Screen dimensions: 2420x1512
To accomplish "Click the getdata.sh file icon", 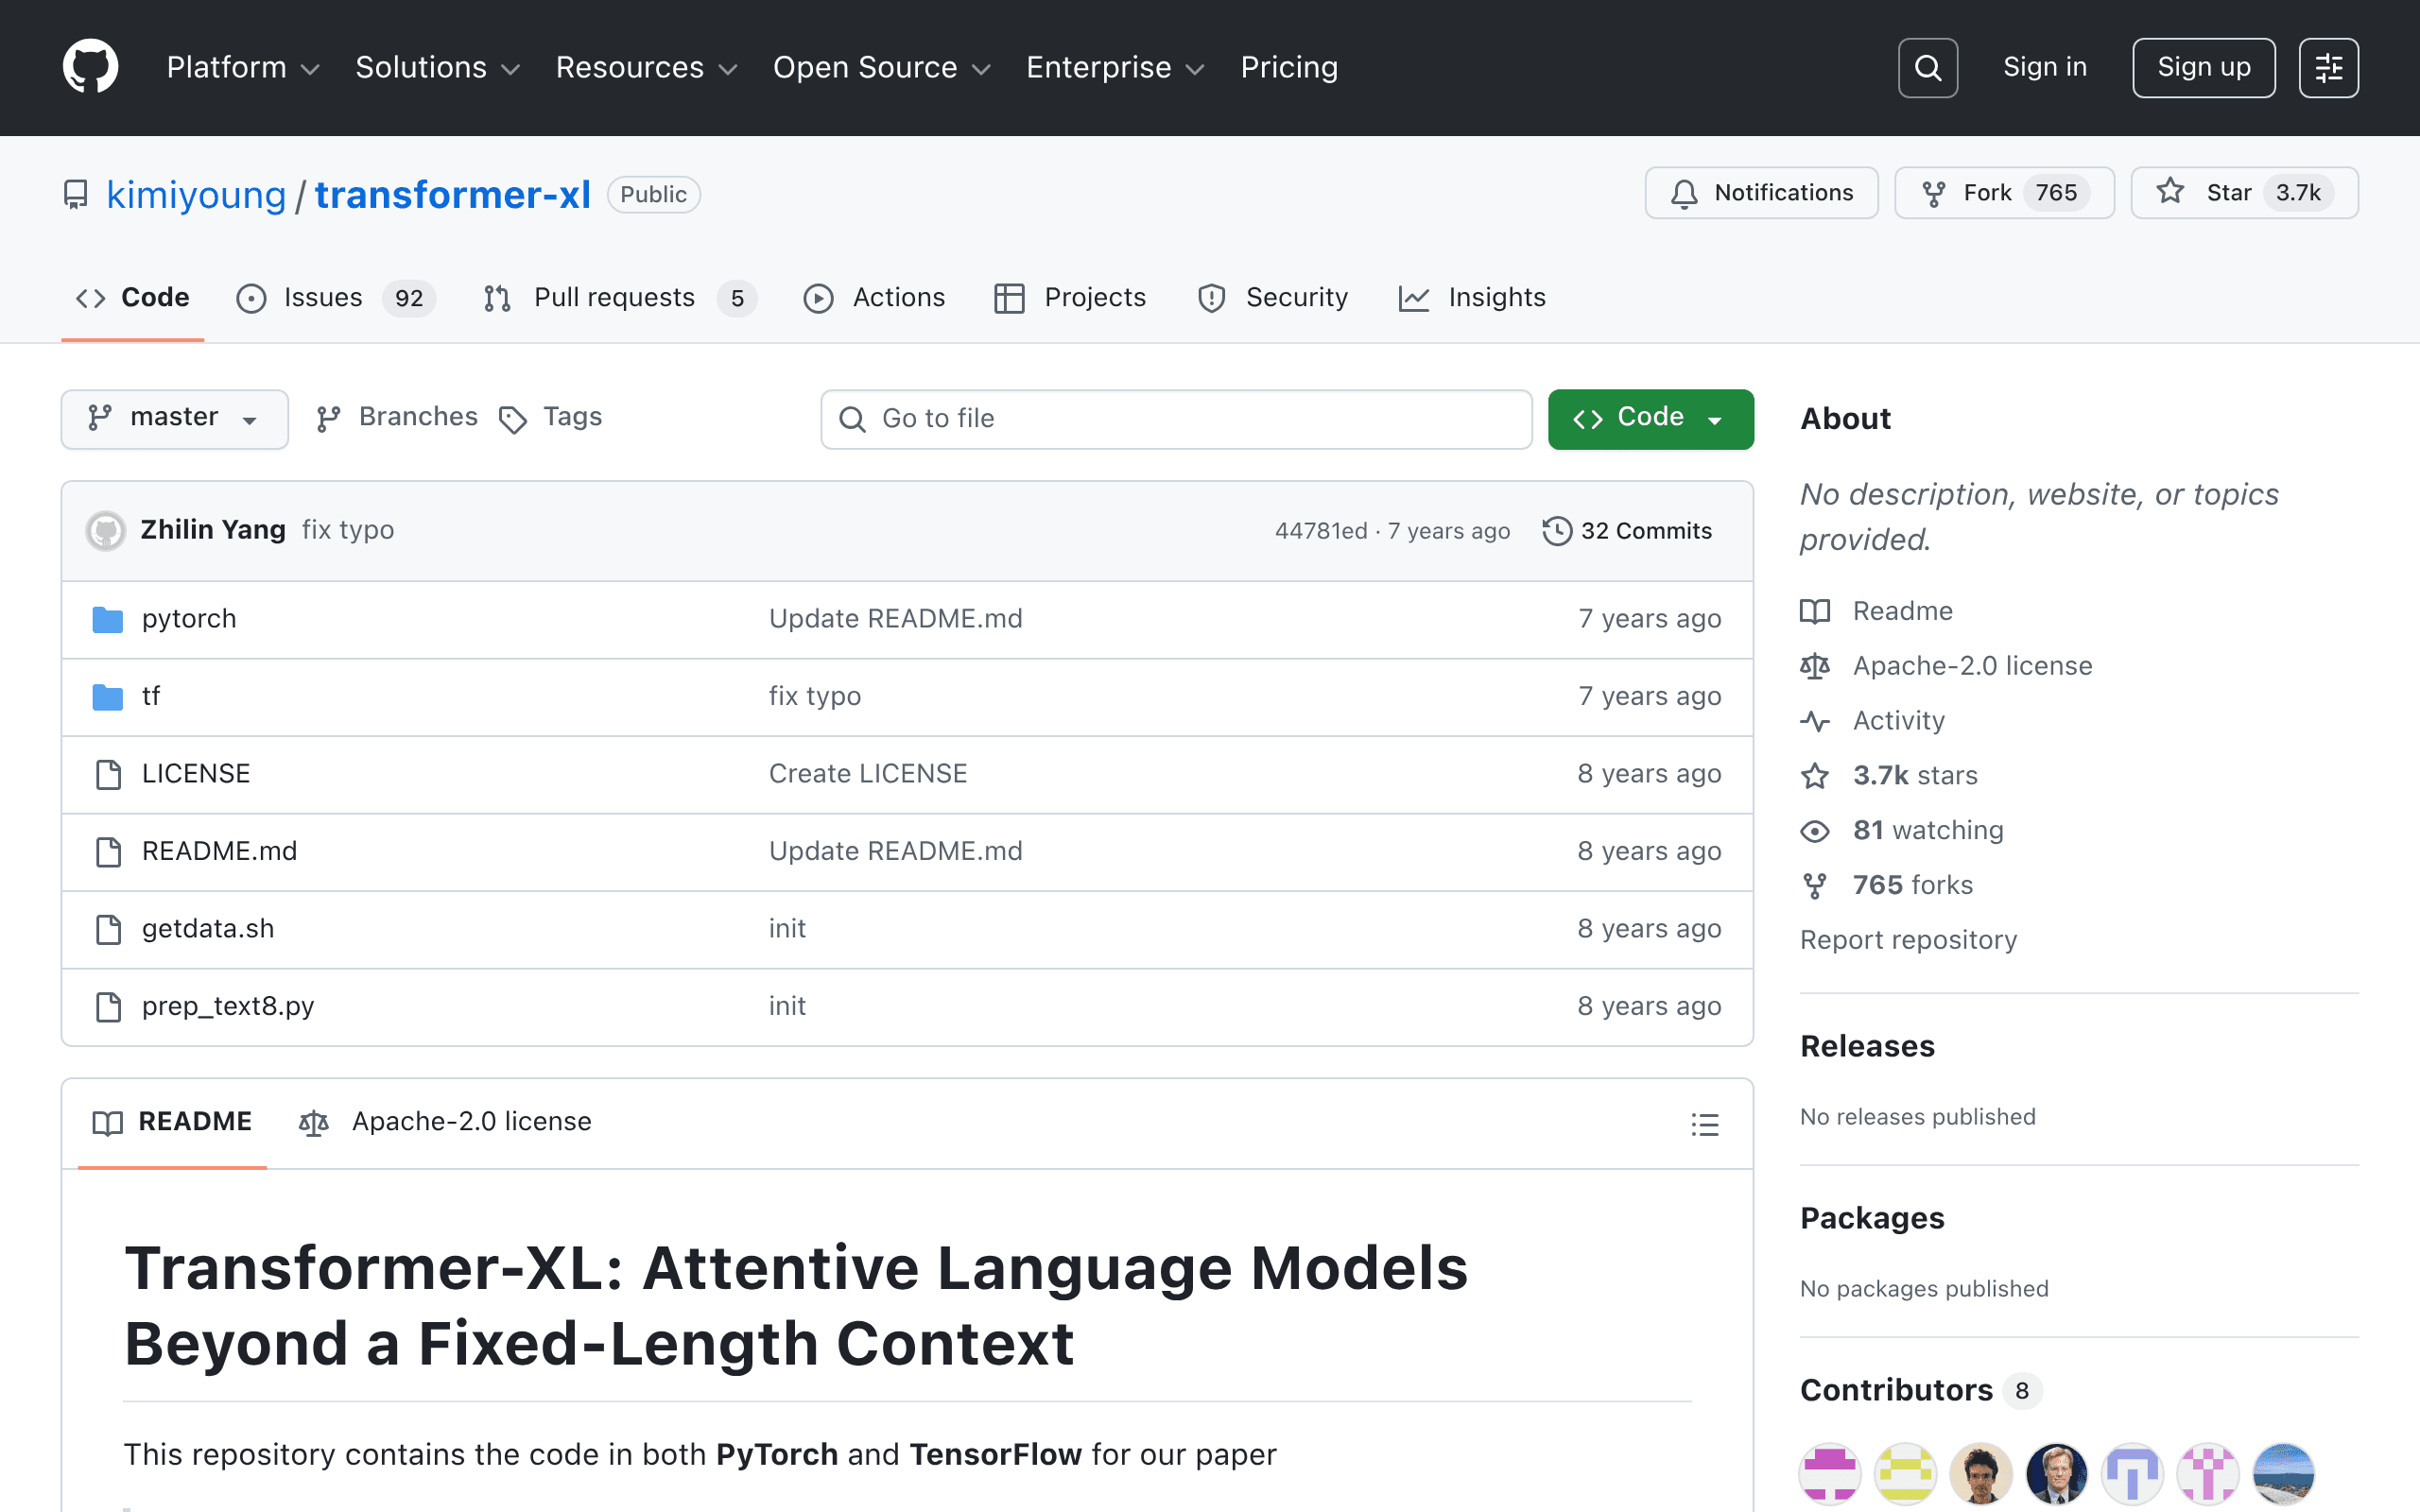I will click(108, 929).
